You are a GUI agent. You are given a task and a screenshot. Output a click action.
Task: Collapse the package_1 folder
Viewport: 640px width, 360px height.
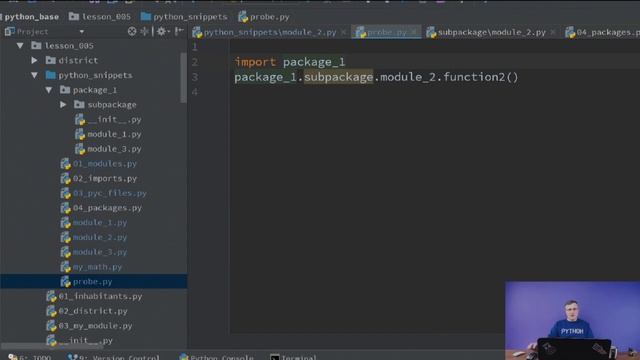(x=49, y=90)
